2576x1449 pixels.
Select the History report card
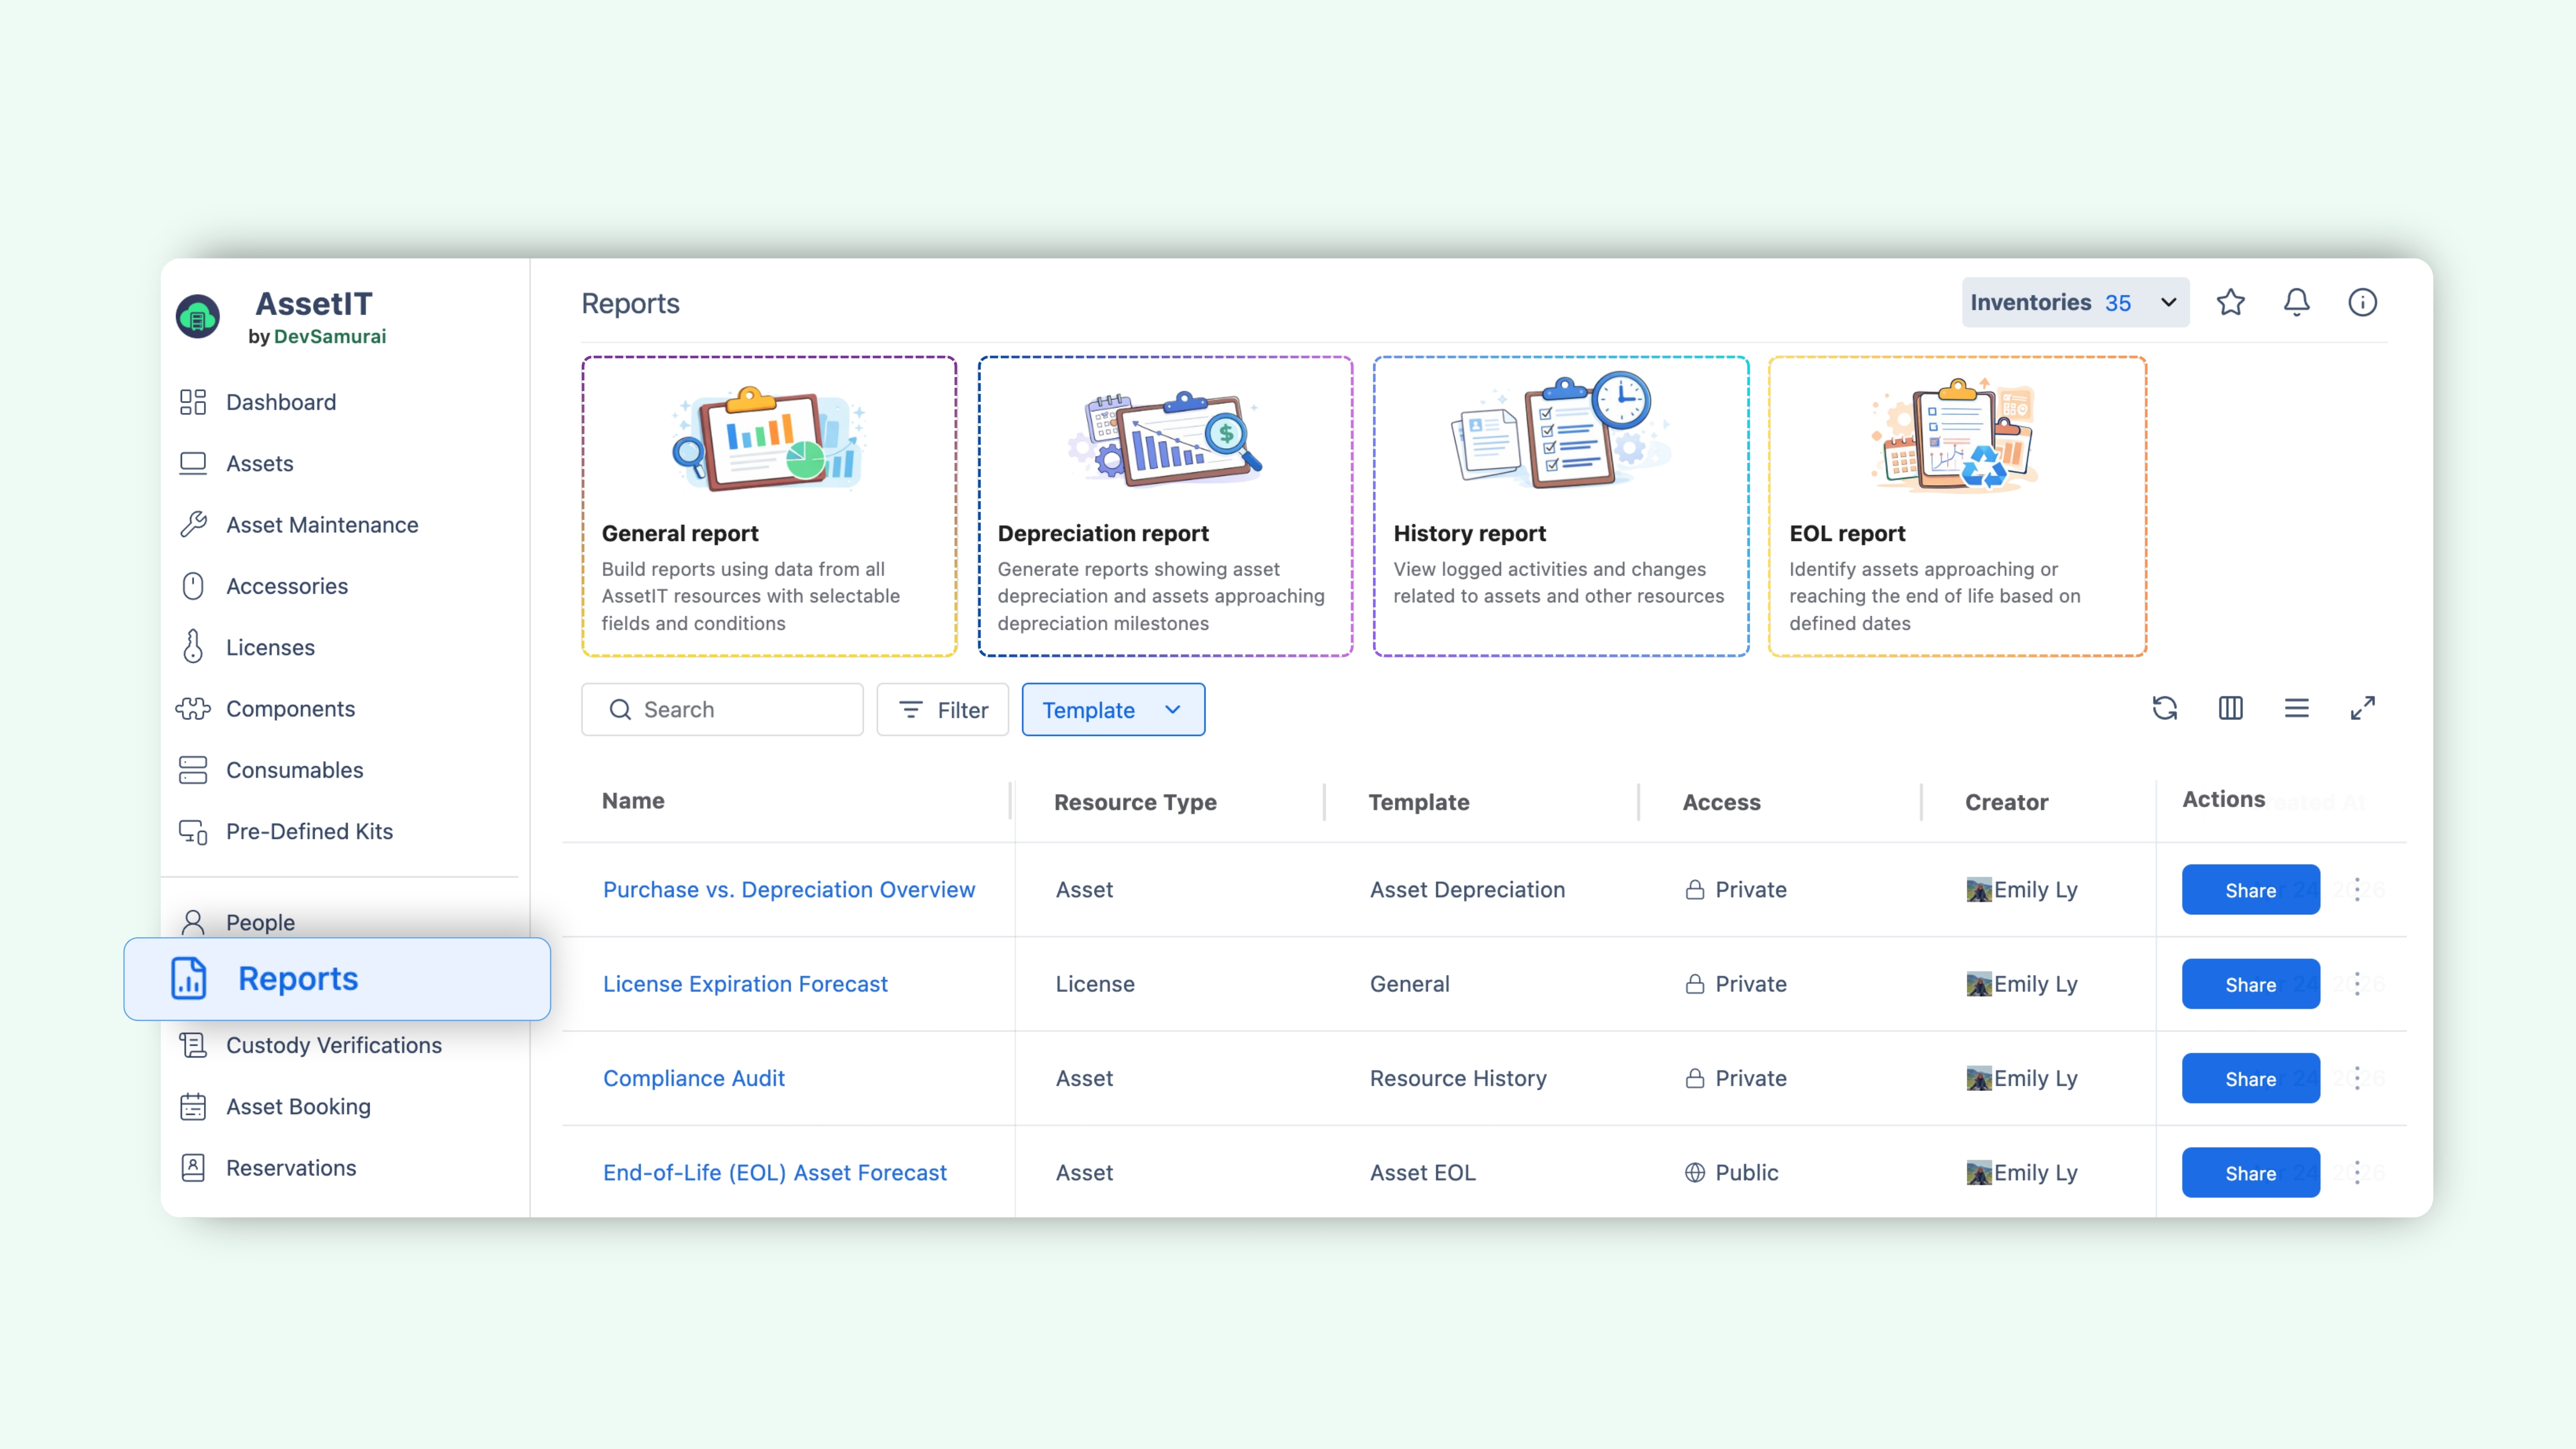[1560, 506]
